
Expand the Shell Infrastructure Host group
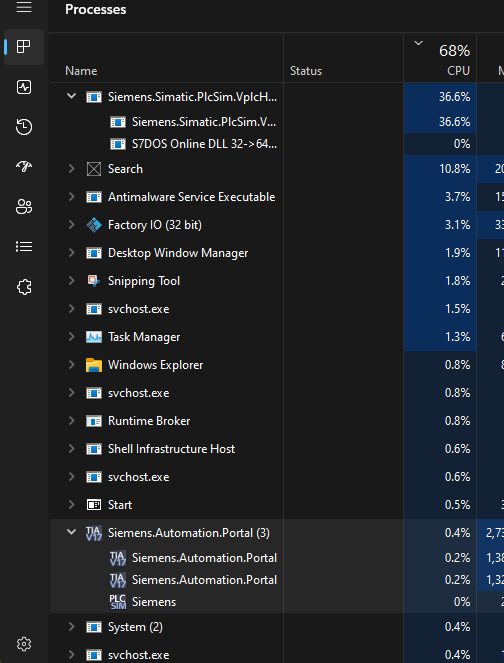click(x=71, y=449)
